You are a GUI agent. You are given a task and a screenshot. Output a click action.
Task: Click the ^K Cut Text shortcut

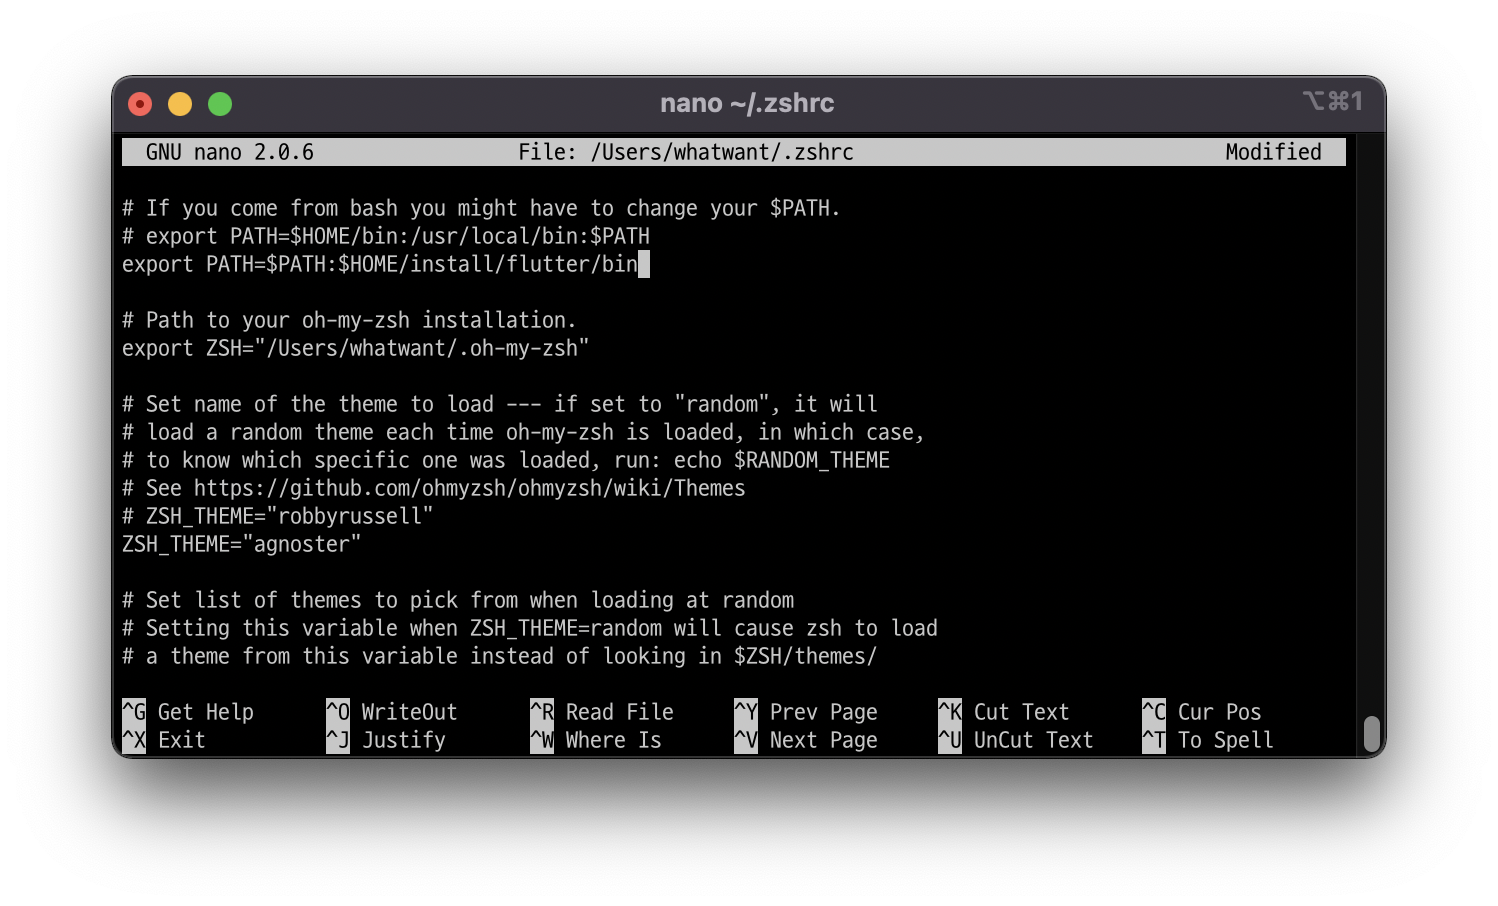tap(1004, 712)
